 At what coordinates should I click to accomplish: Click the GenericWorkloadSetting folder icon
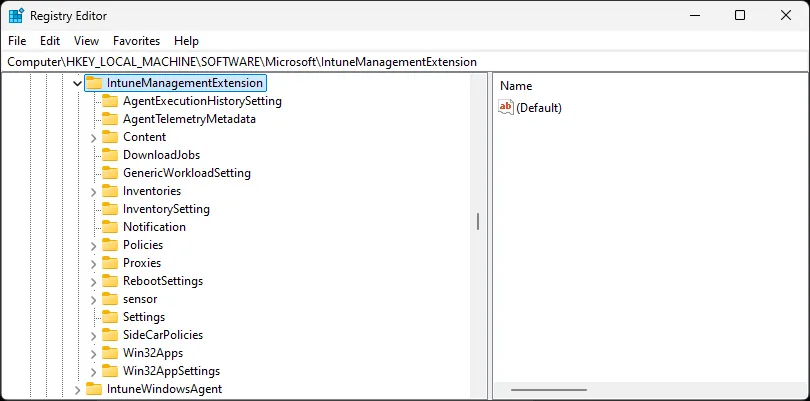point(110,173)
